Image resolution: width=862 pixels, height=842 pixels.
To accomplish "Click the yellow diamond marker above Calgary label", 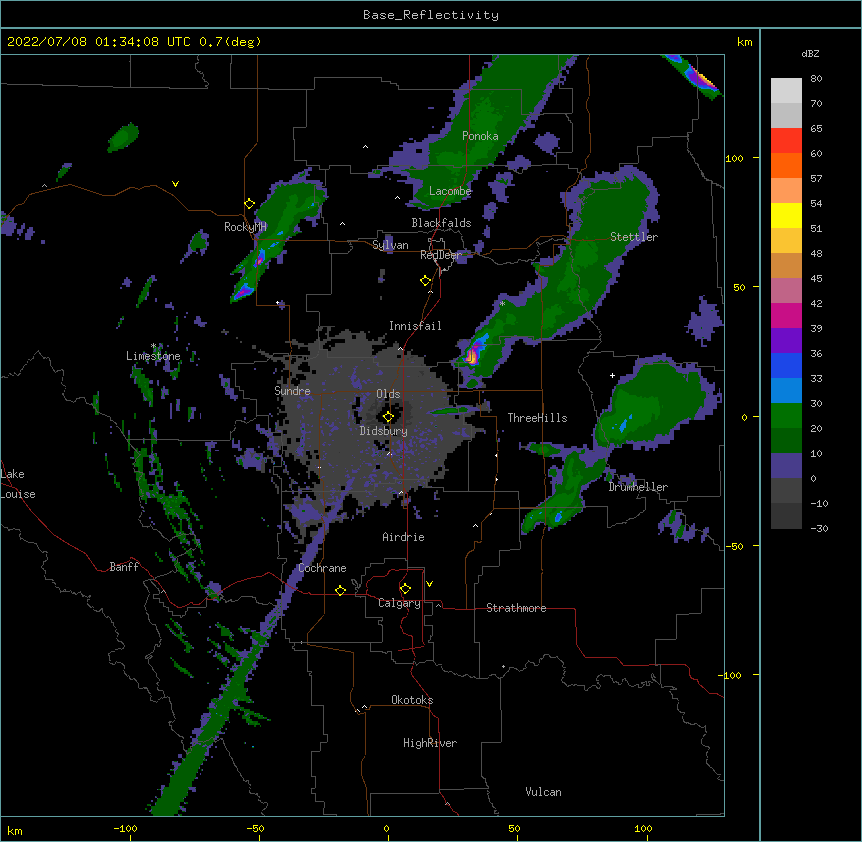I will [x=405, y=589].
